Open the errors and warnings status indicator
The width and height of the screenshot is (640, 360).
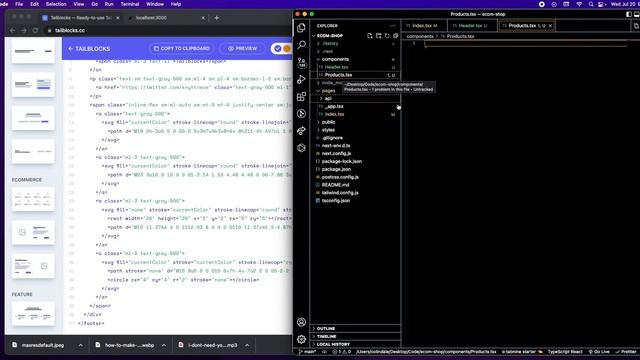[342, 352]
